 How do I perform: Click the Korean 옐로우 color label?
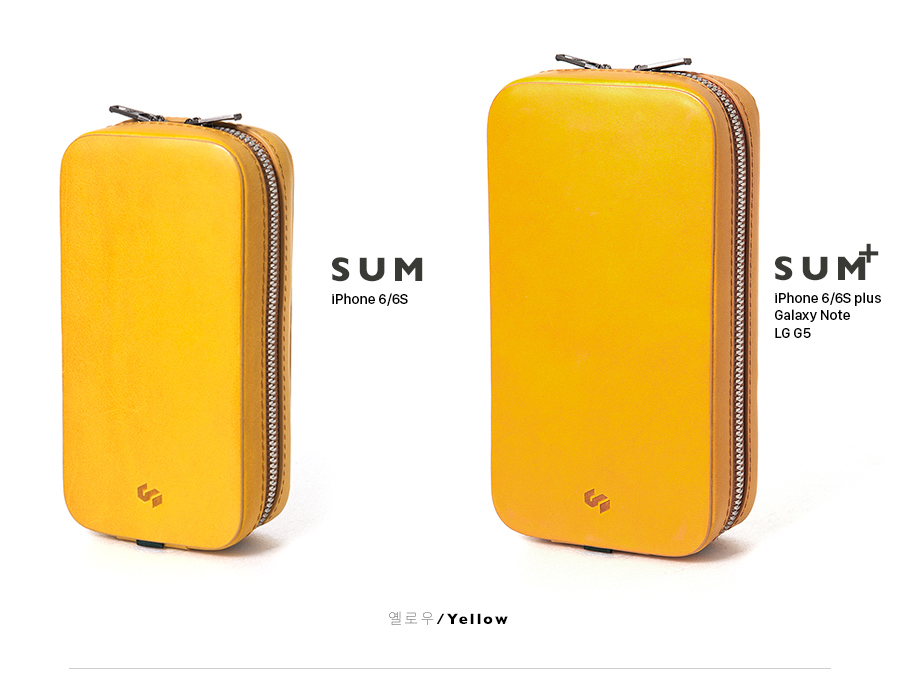click(410, 619)
